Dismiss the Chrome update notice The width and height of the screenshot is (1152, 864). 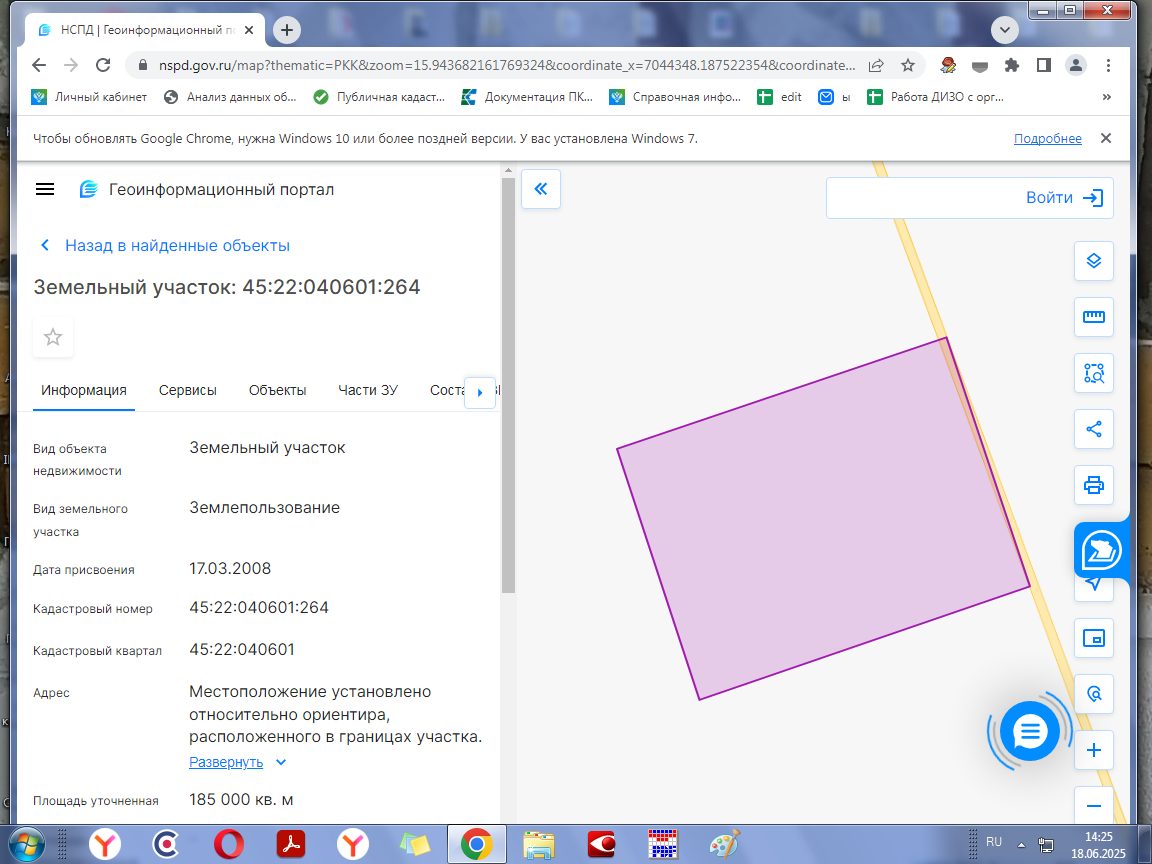(1106, 138)
